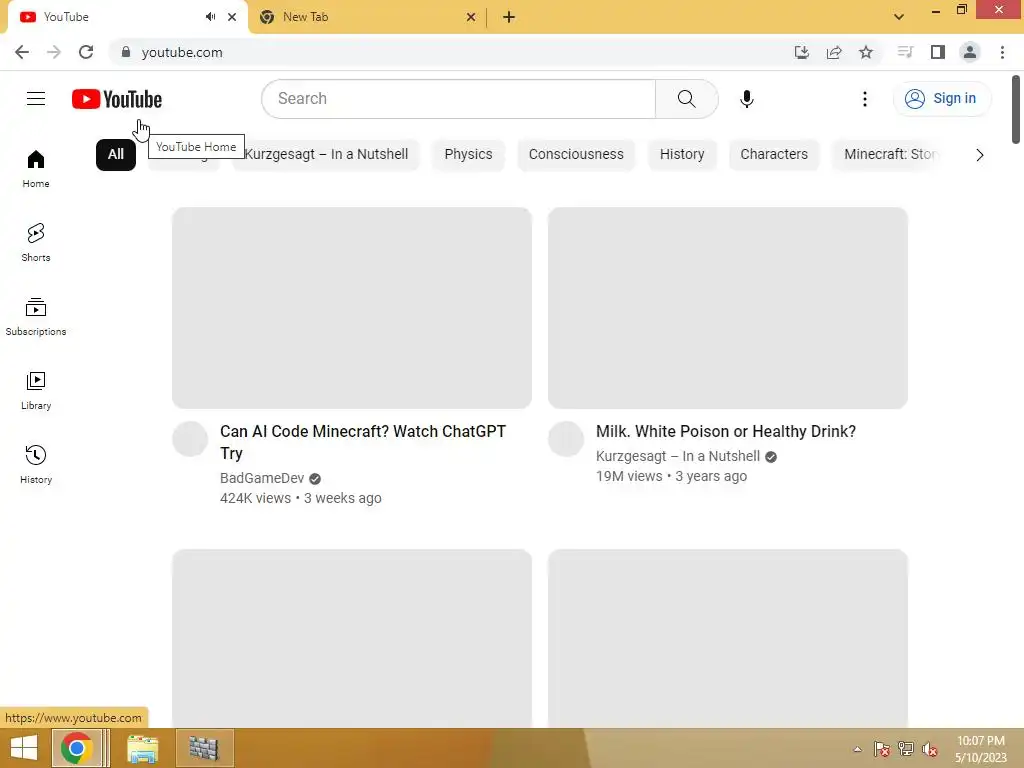1024x768 pixels.
Task: Show more filter chips with right arrow
Action: pos(979,155)
